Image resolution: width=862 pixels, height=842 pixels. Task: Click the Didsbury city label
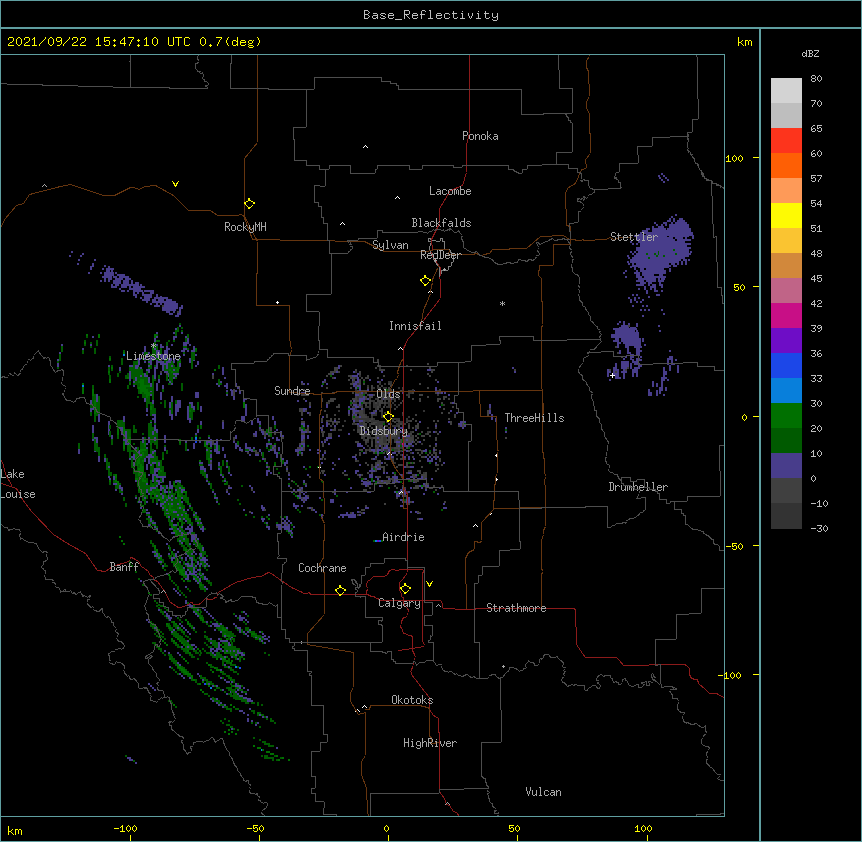384,431
